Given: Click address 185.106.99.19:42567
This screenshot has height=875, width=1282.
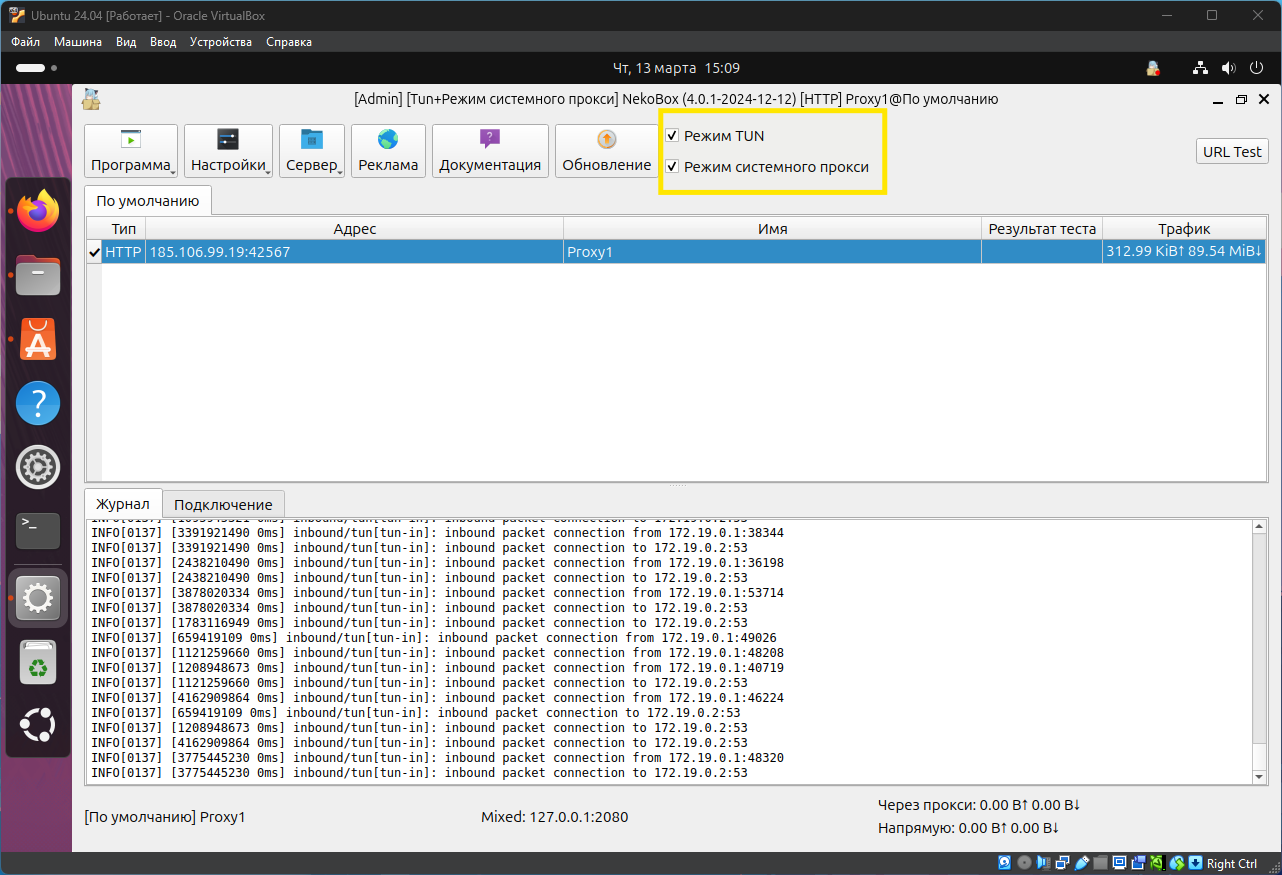Looking at the screenshot, I should [x=355, y=252].
